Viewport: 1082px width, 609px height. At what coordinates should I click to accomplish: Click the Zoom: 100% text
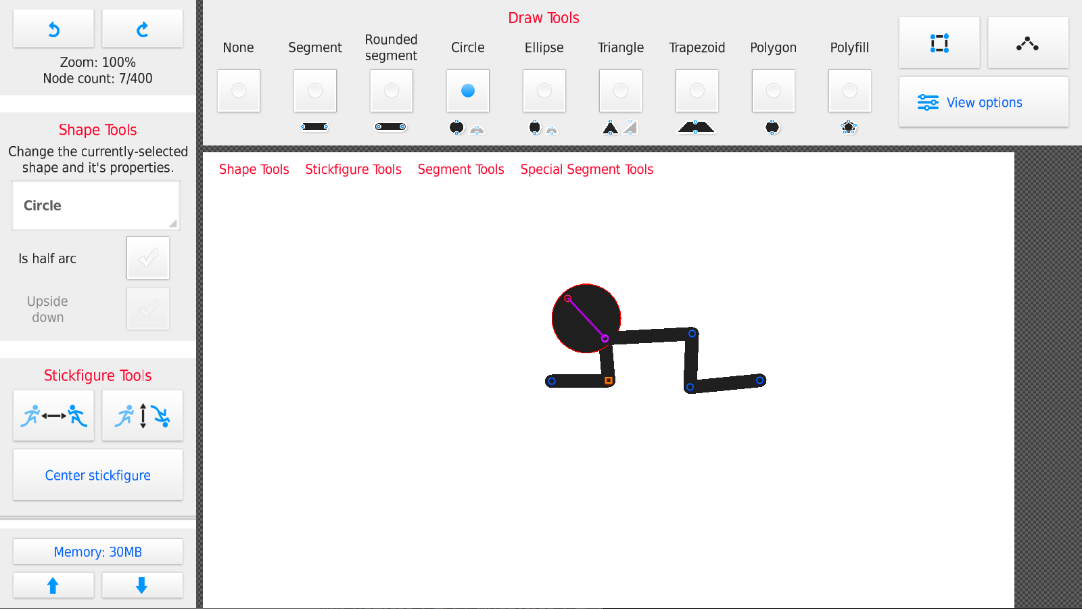[98, 62]
